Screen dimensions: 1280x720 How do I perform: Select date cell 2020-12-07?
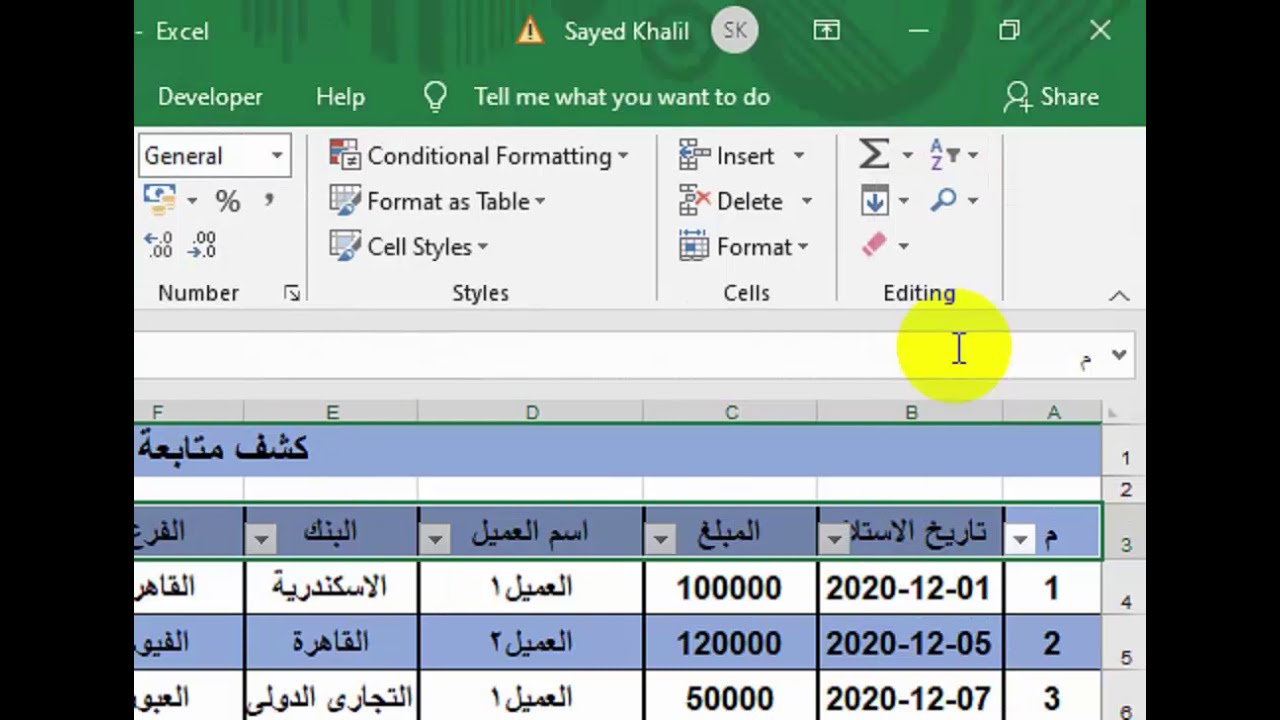click(x=910, y=696)
